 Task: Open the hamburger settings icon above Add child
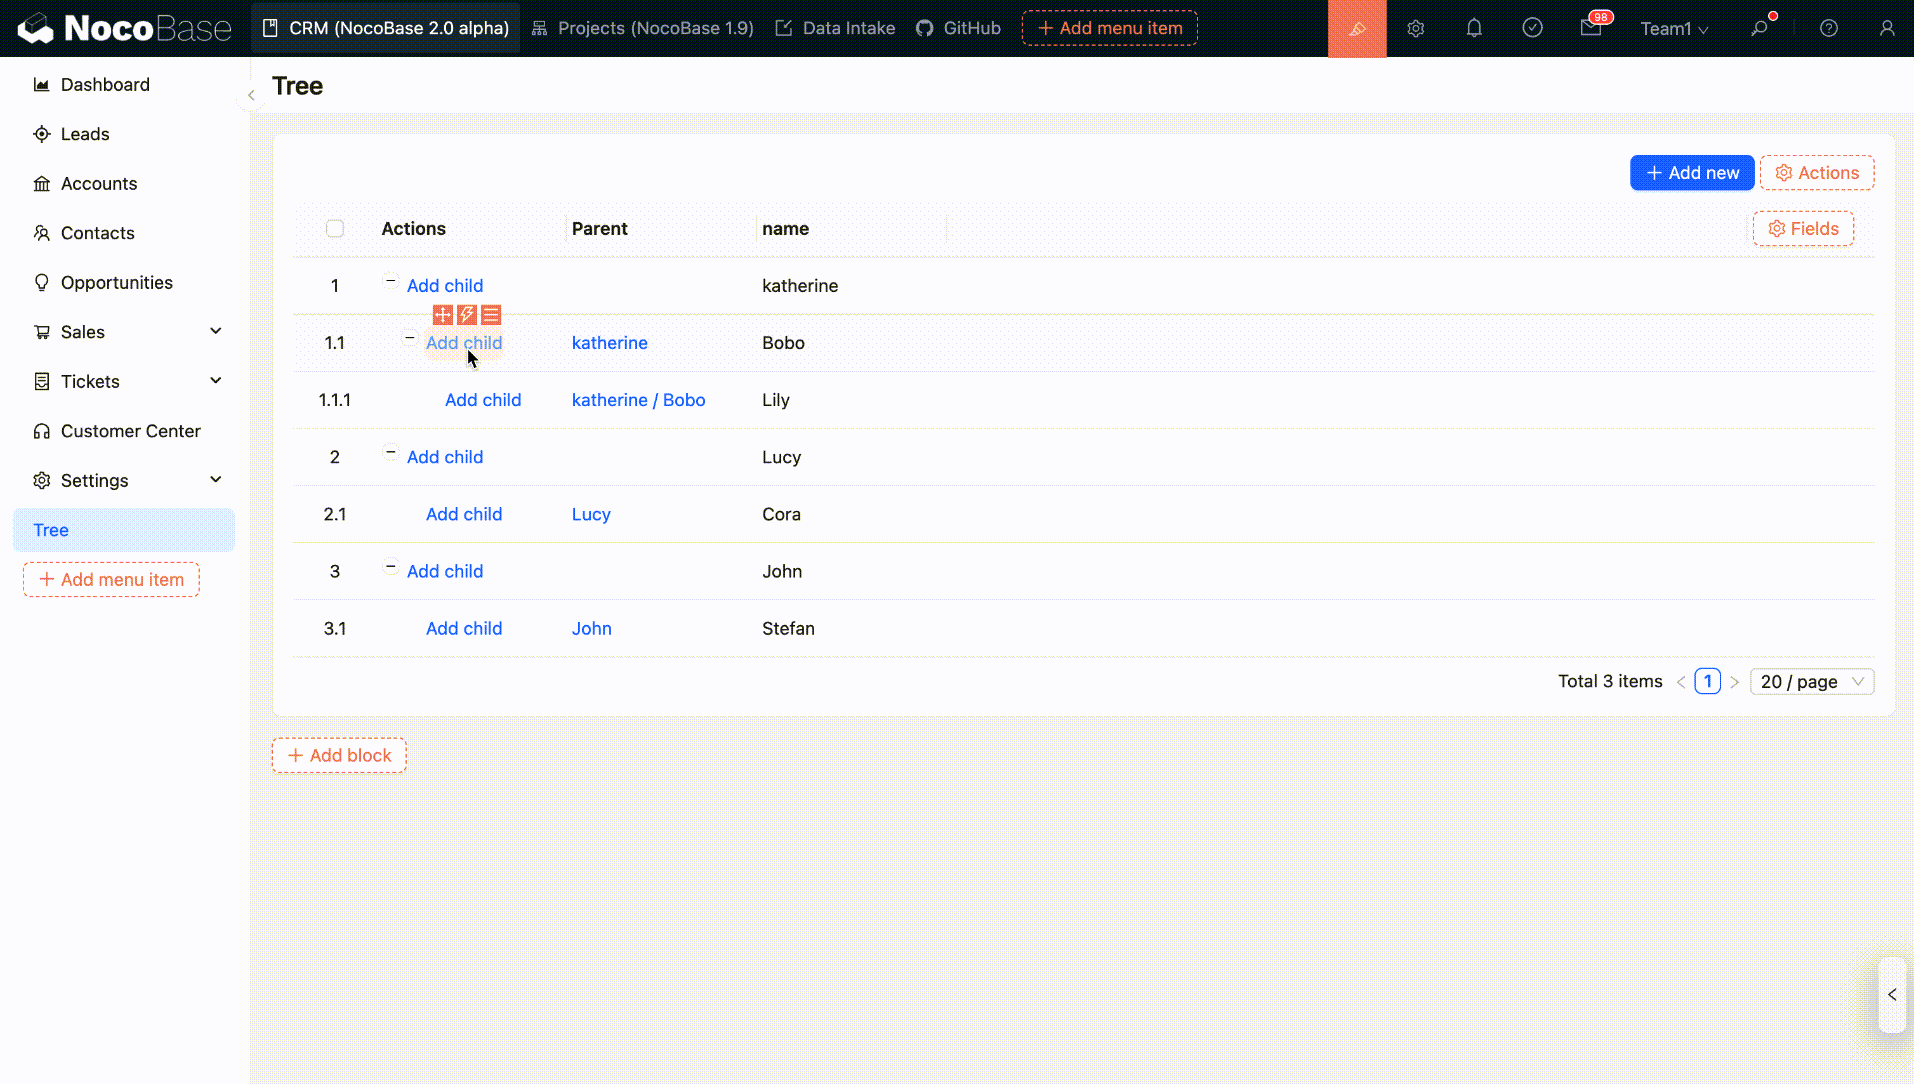pos(491,315)
